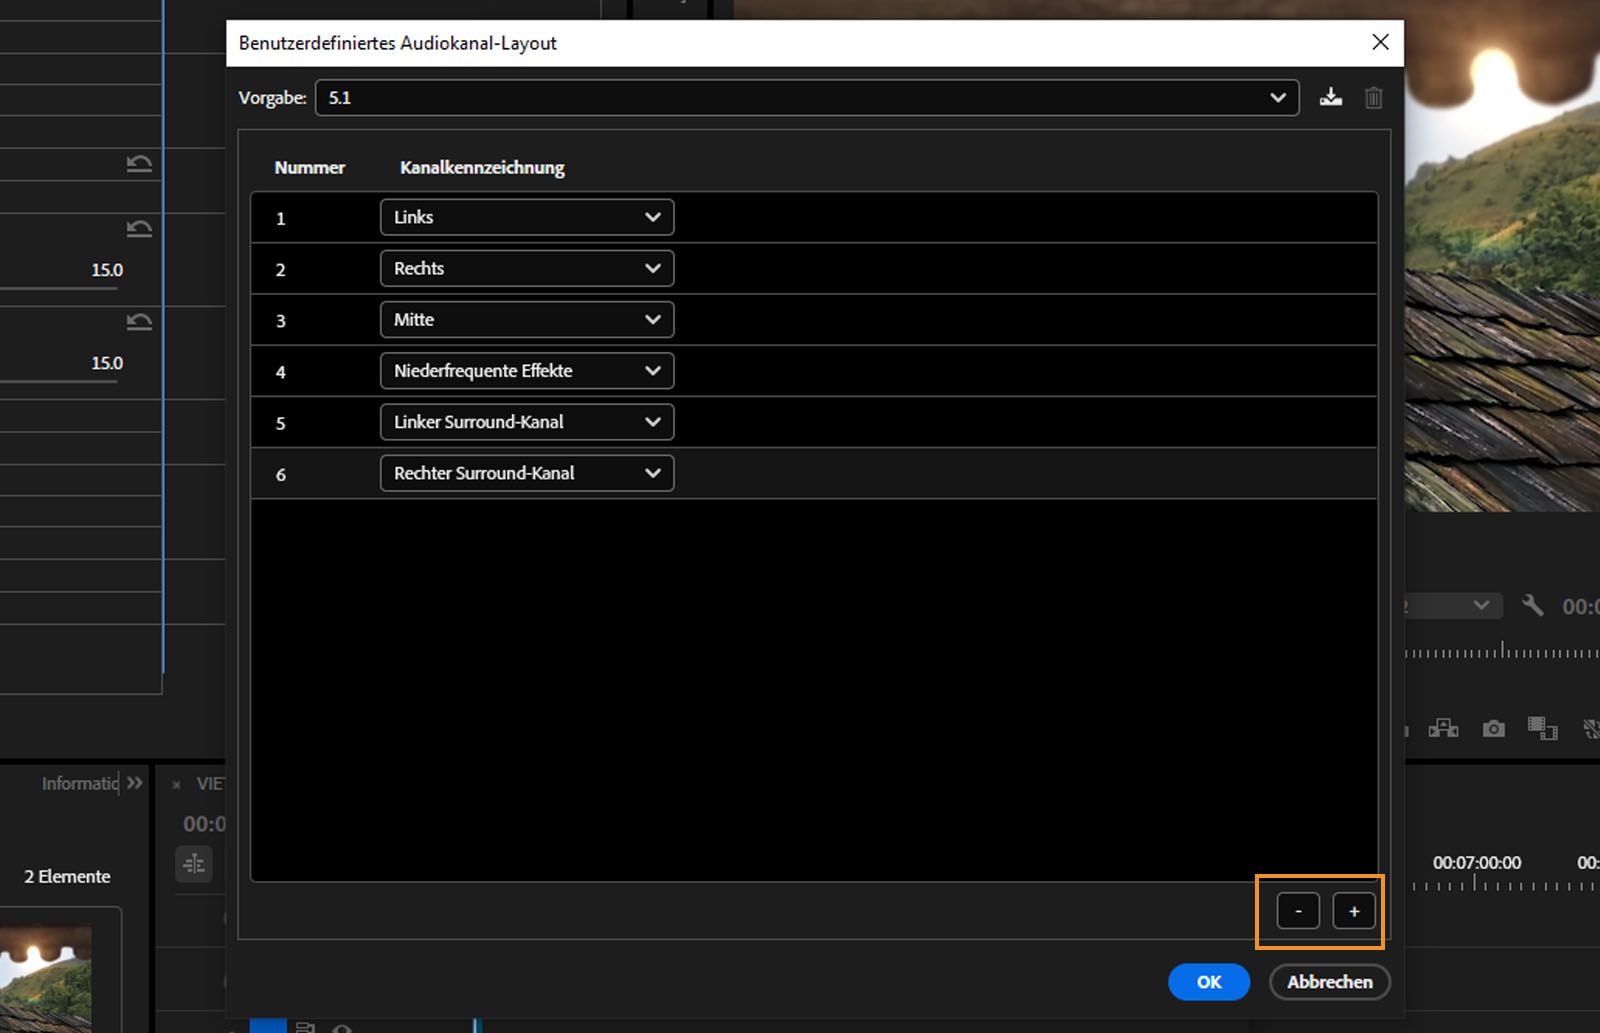Open the Links channel label dropdown
The width and height of the screenshot is (1600, 1033).
[x=527, y=217]
